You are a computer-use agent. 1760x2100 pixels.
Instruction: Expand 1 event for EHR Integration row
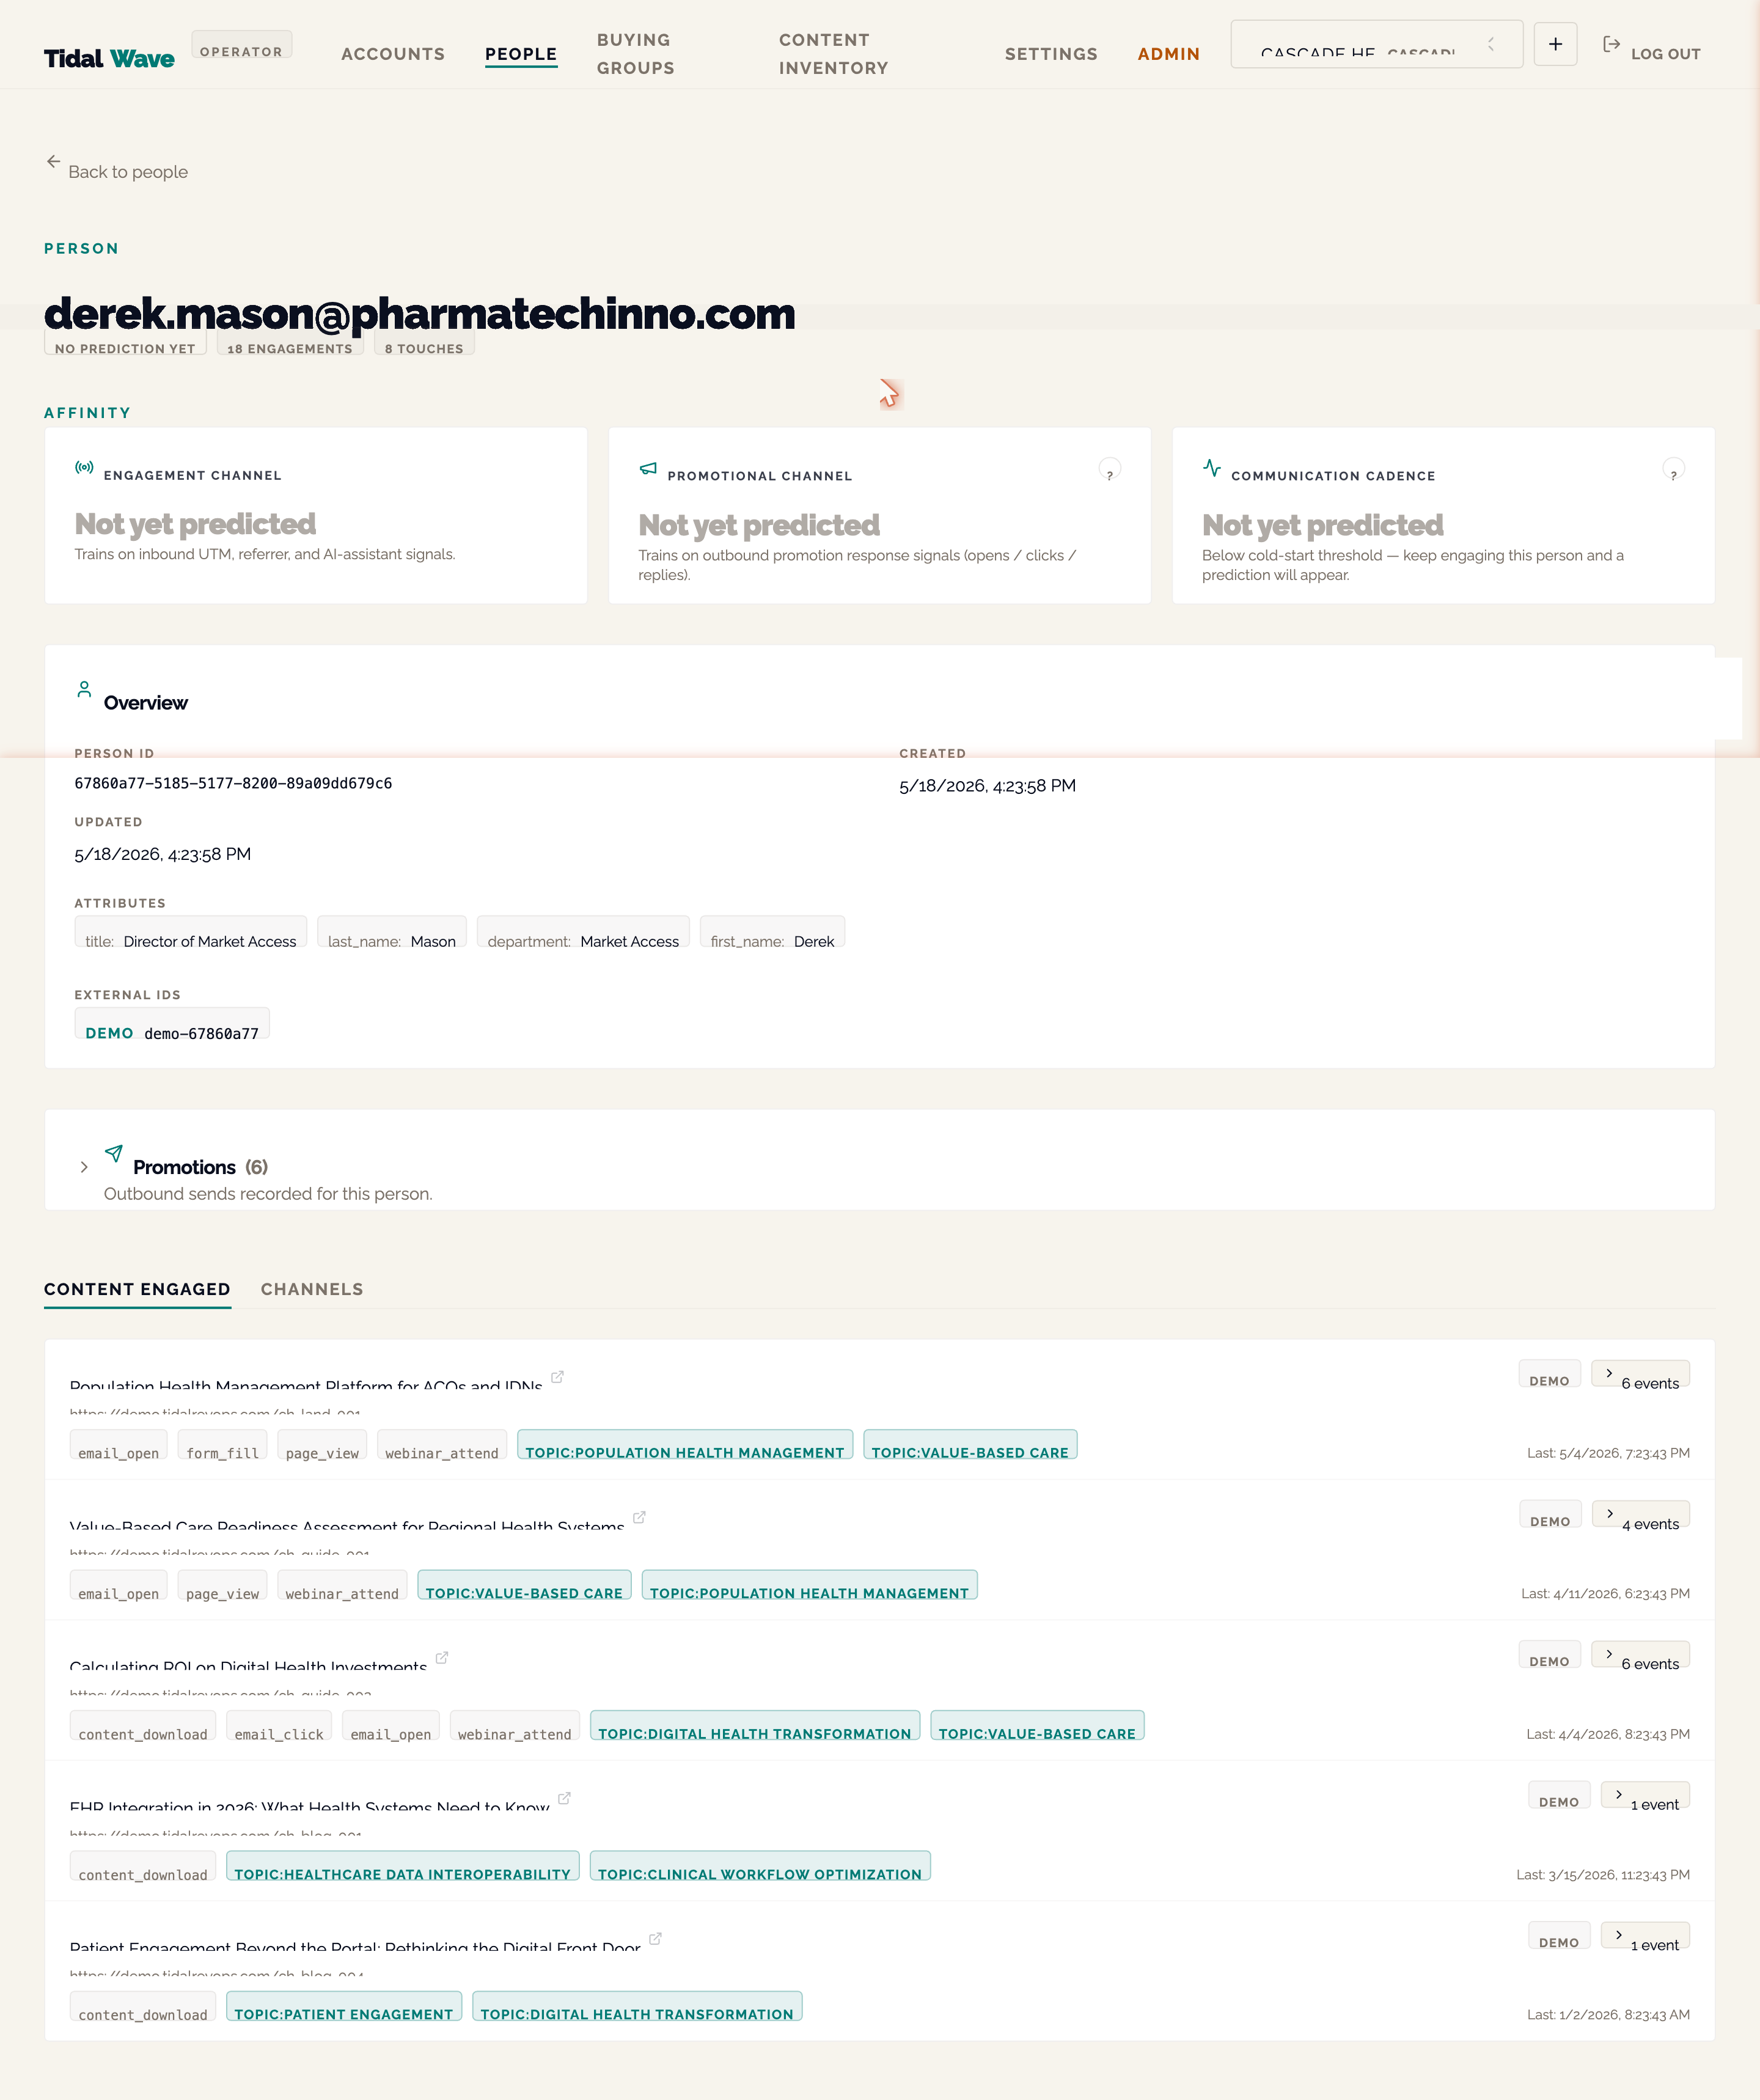(1645, 1796)
